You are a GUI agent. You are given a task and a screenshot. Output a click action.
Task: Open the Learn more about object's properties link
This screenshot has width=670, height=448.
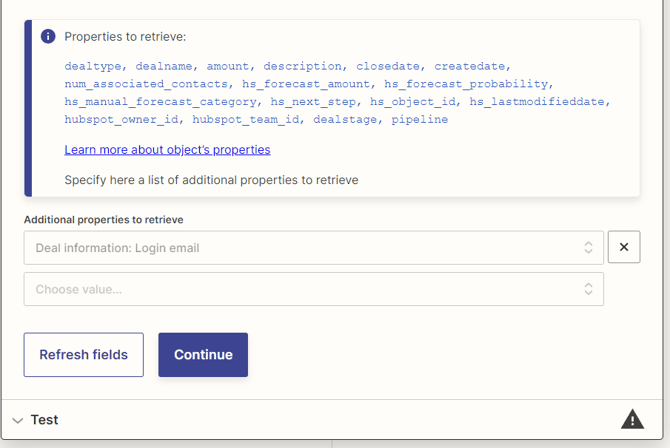tap(167, 150)
